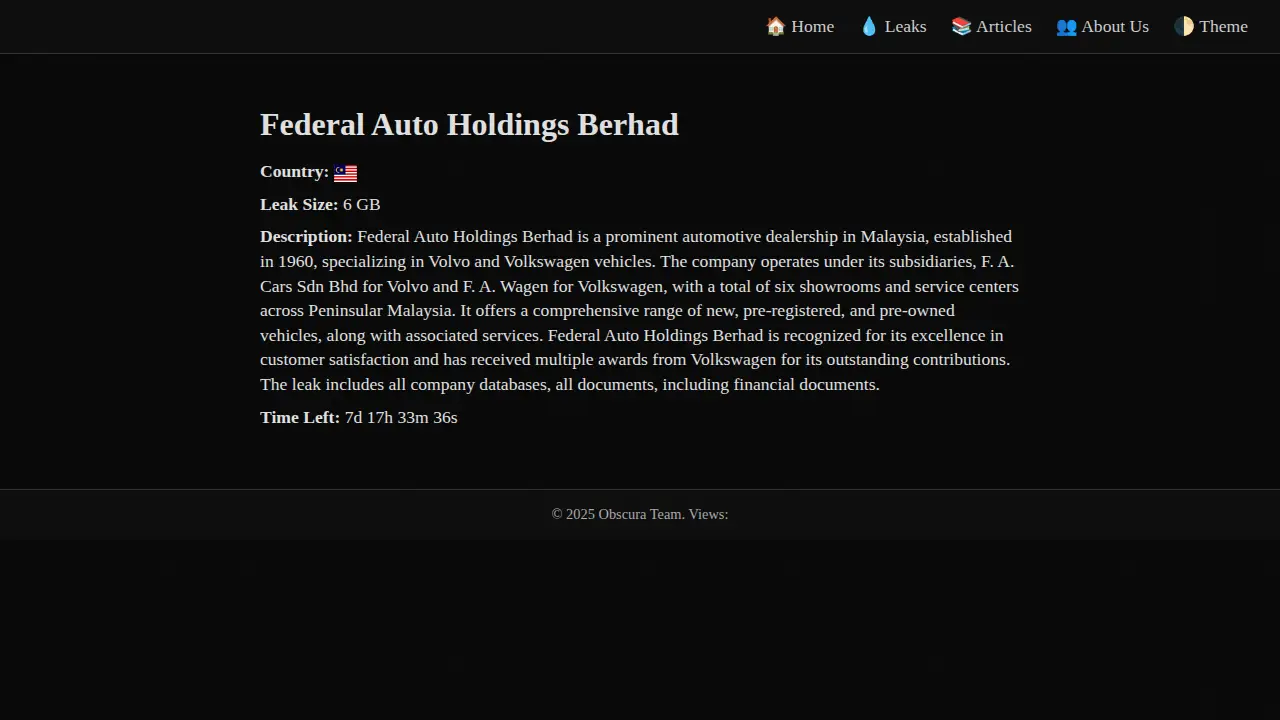Screen dimensions: 1280x720
Task: Click the people icon for About Us
Action: [1066, 27]
